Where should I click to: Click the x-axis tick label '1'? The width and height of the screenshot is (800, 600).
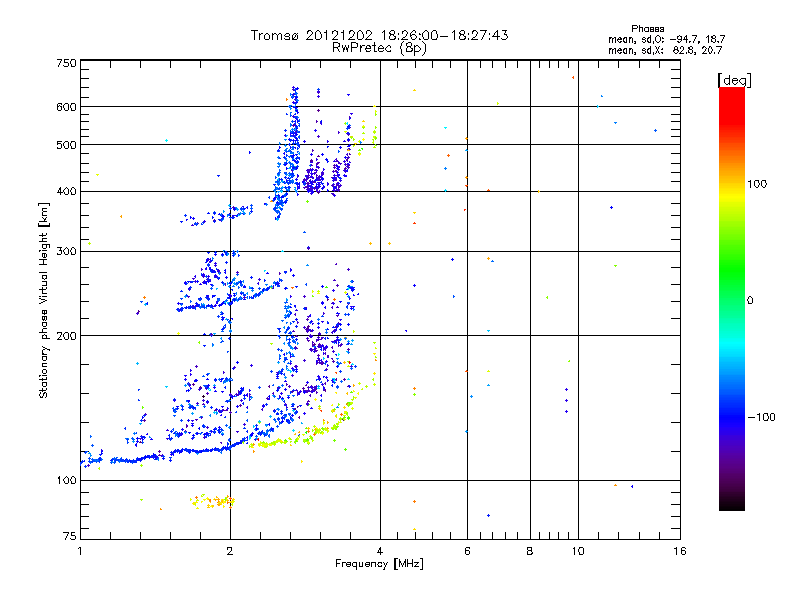tap(80, 551)
